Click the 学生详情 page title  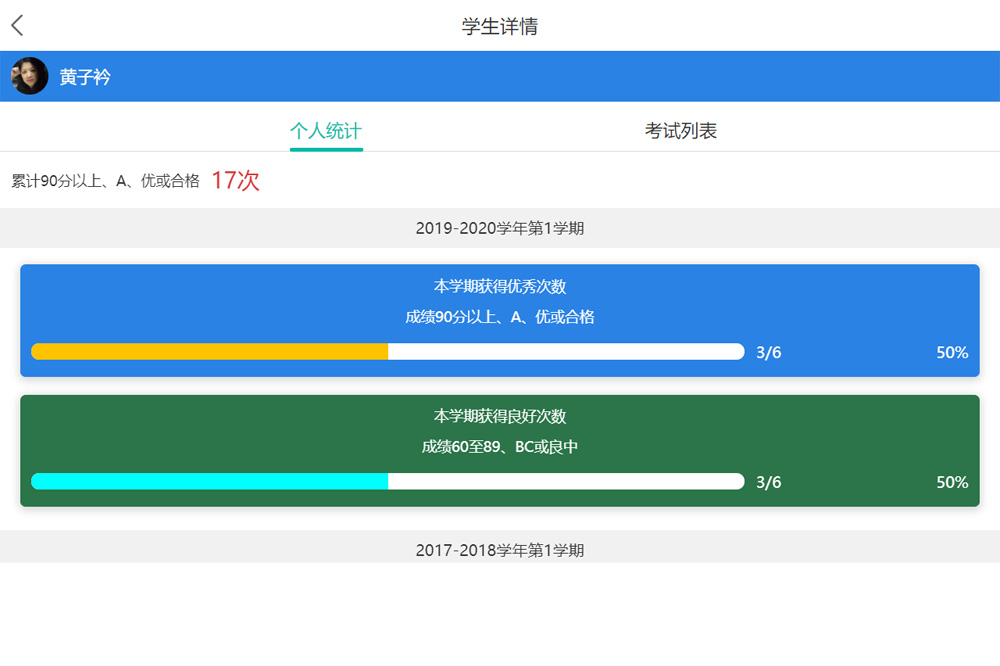coord(500,27)
